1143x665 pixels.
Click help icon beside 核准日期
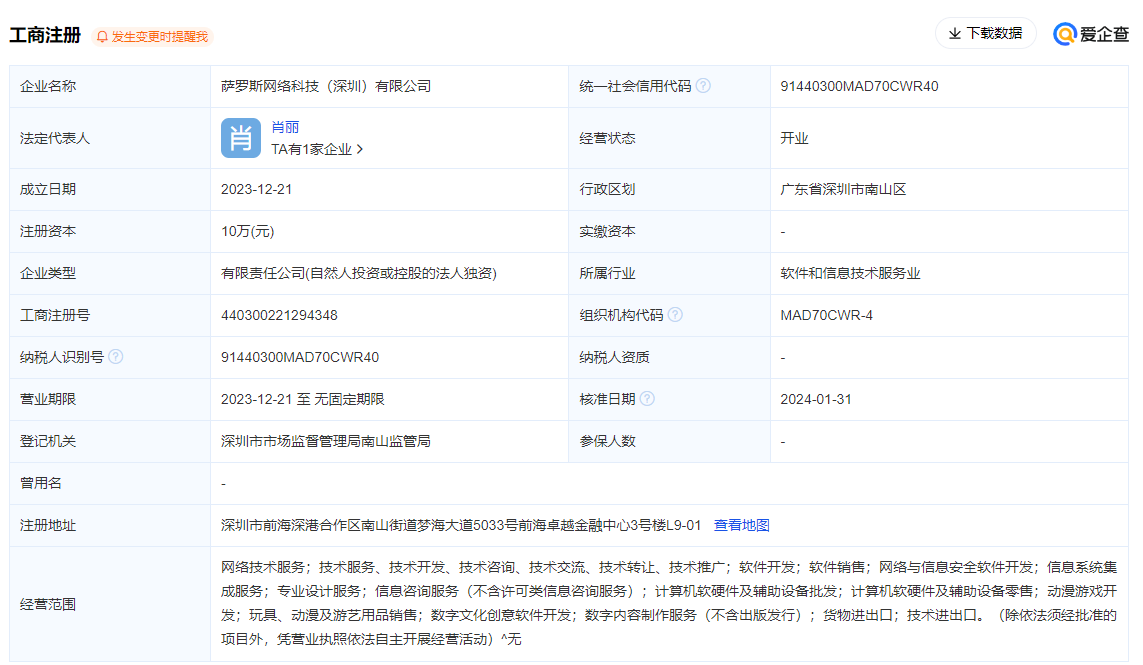point(647,399)
